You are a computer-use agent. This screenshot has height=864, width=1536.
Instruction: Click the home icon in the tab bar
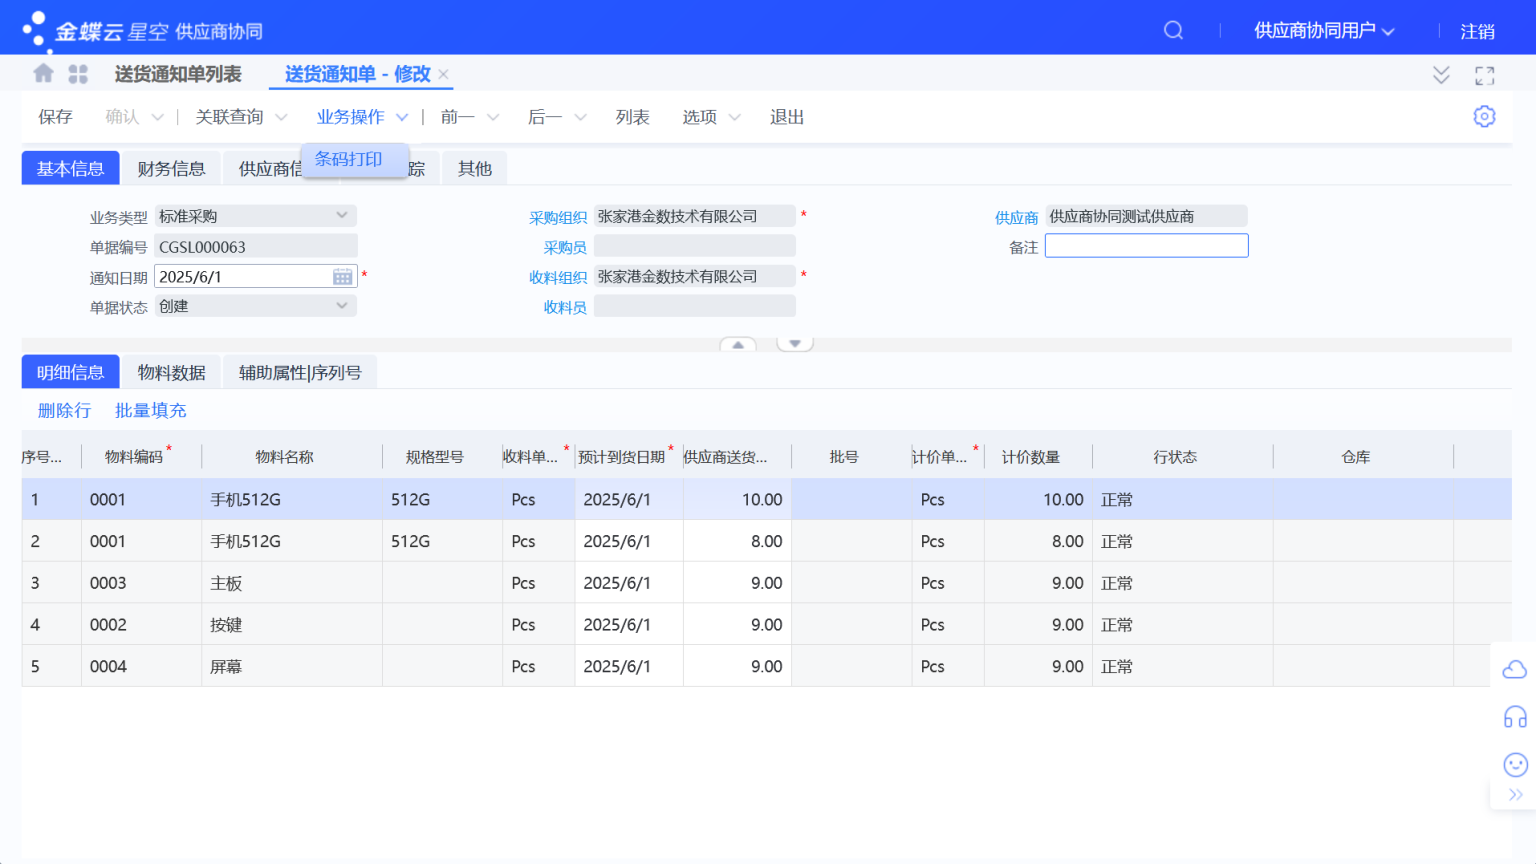coord(42,74)
